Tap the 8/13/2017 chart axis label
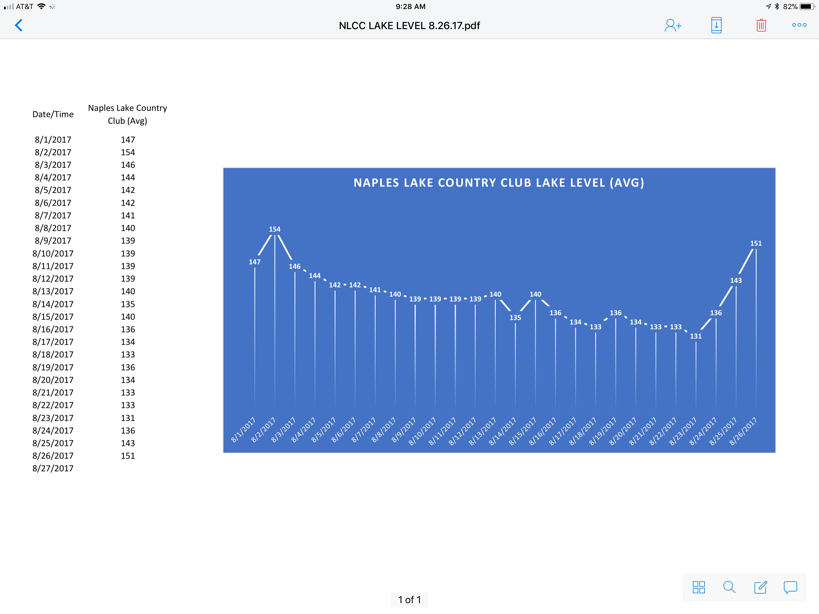The height and width of the screenshot is (614, 819). pos(483,431)
